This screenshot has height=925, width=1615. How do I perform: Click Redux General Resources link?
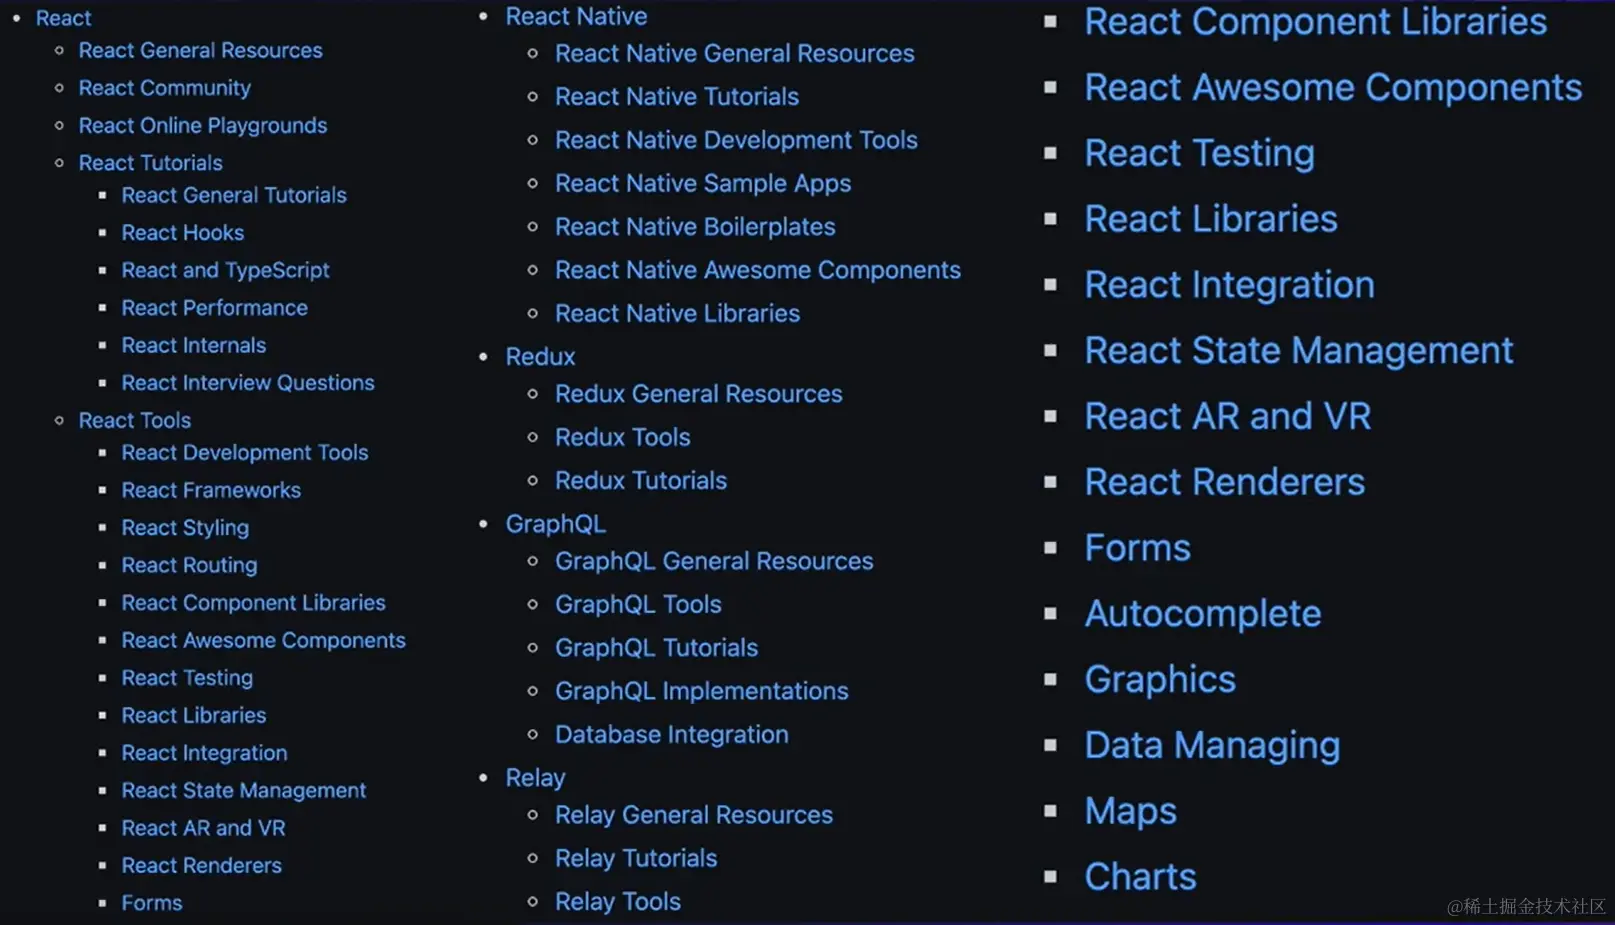click(698, 394)
